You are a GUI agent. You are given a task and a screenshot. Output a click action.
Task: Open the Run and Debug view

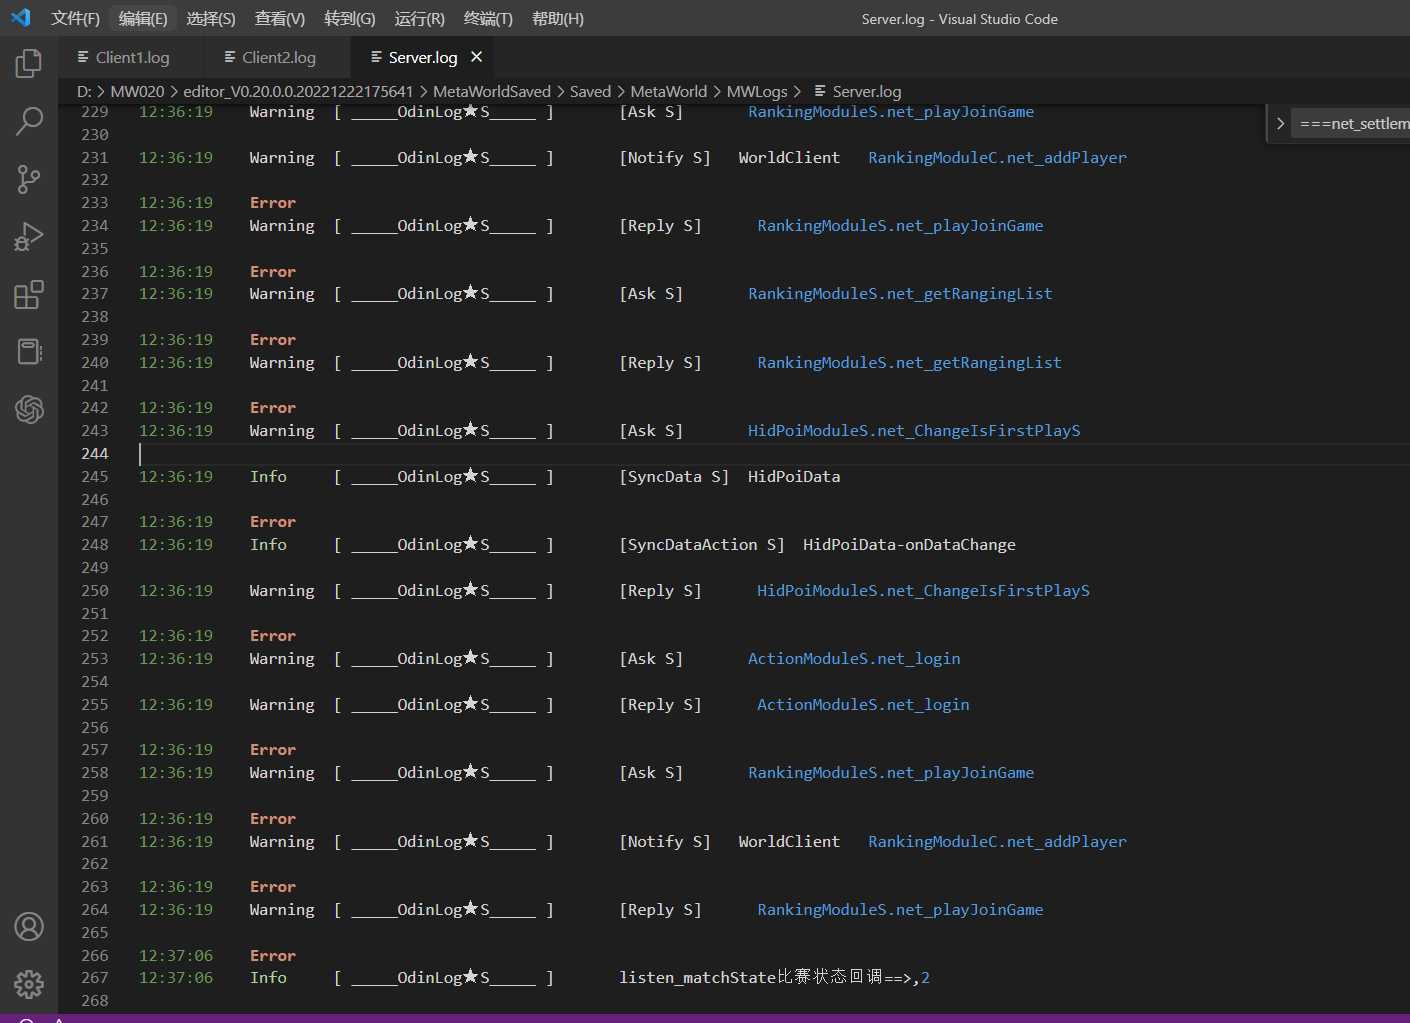point(29,237)
